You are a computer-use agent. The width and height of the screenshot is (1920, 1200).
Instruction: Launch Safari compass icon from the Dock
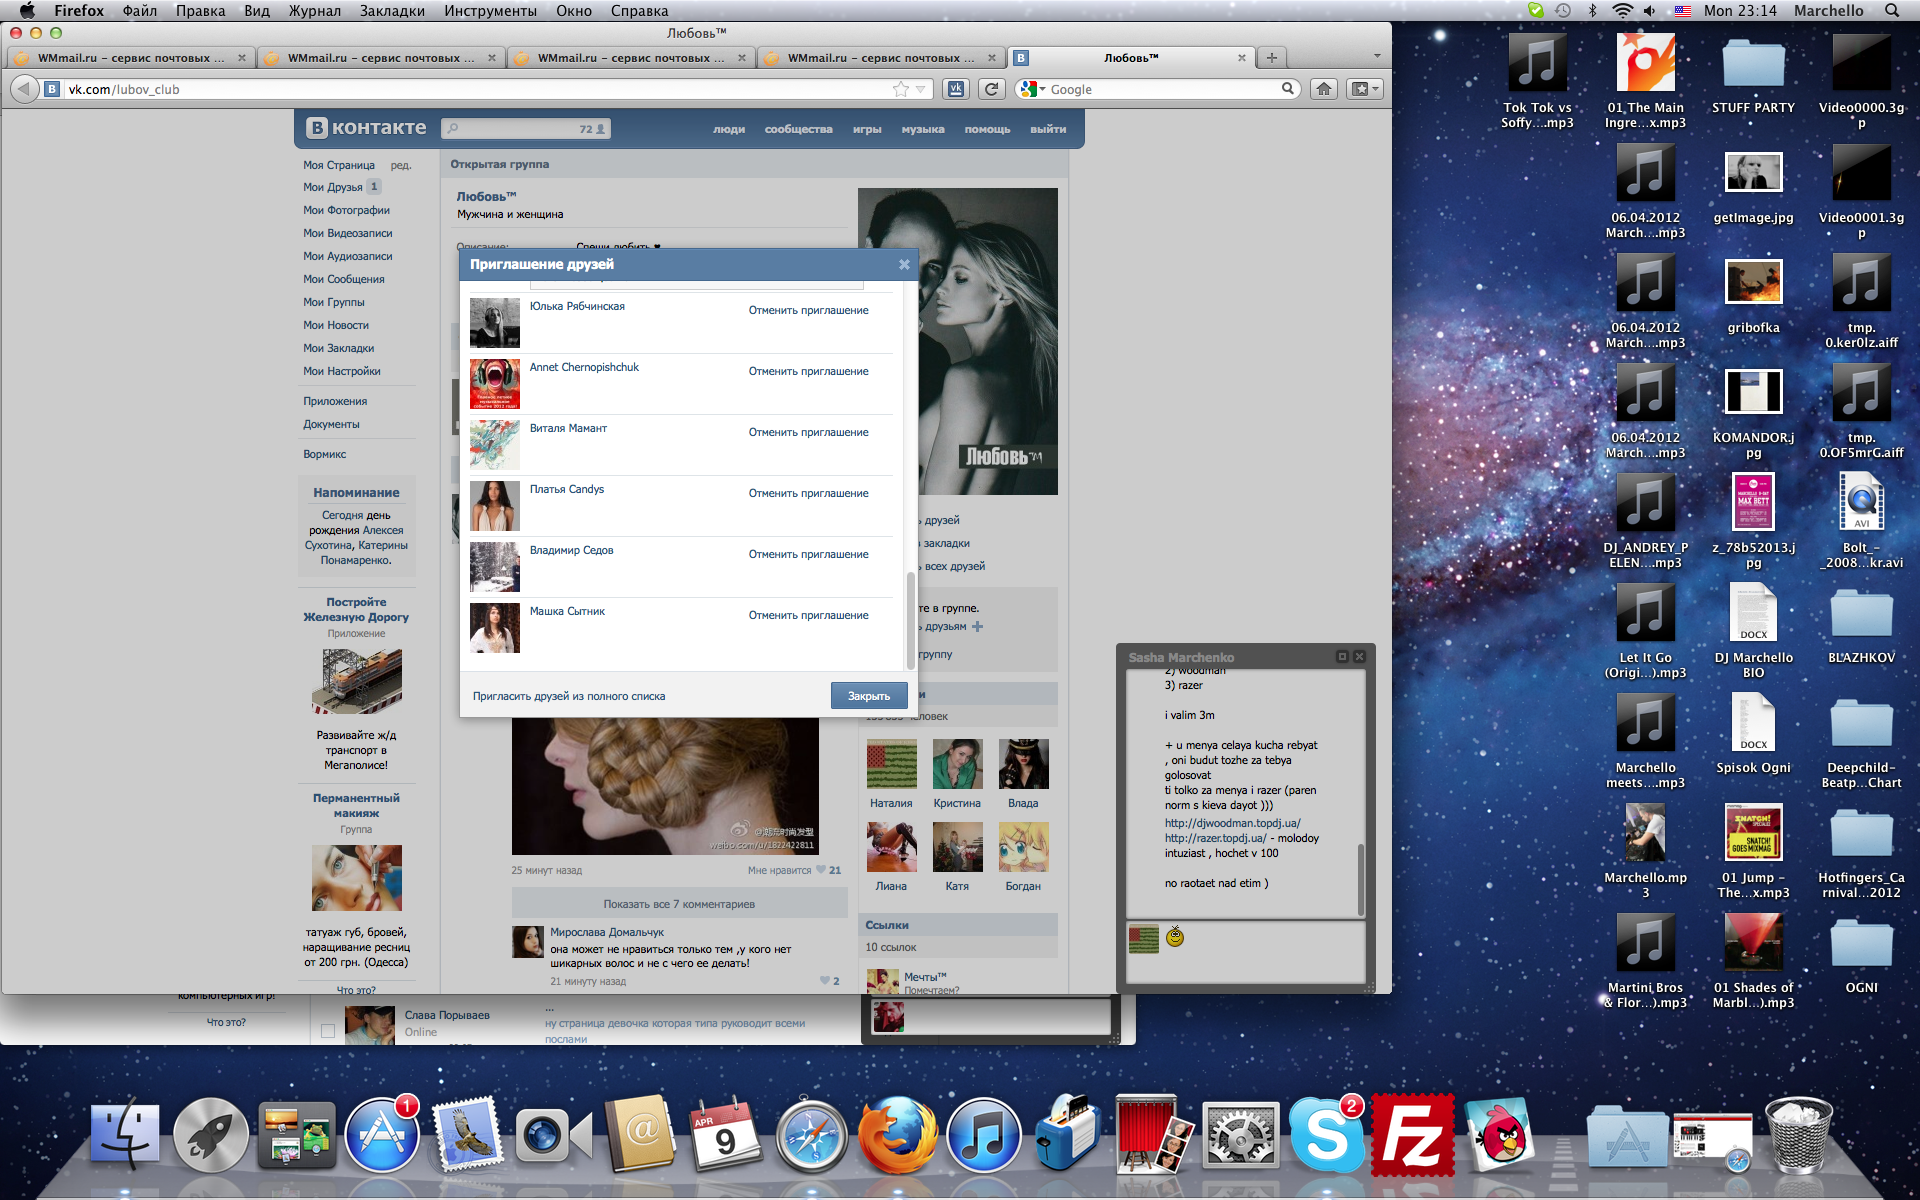pyautogui.click(x=812, y=1136)
